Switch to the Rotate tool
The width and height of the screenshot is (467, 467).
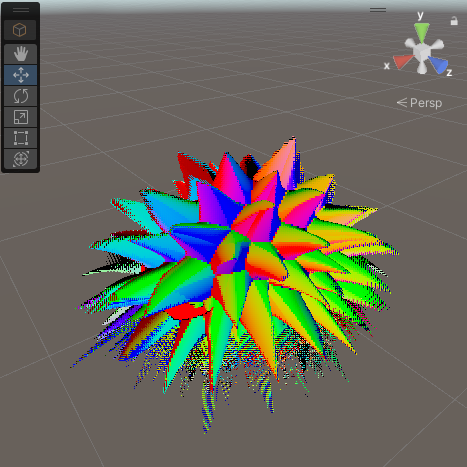pyautogui.click(x=21, y=96)
